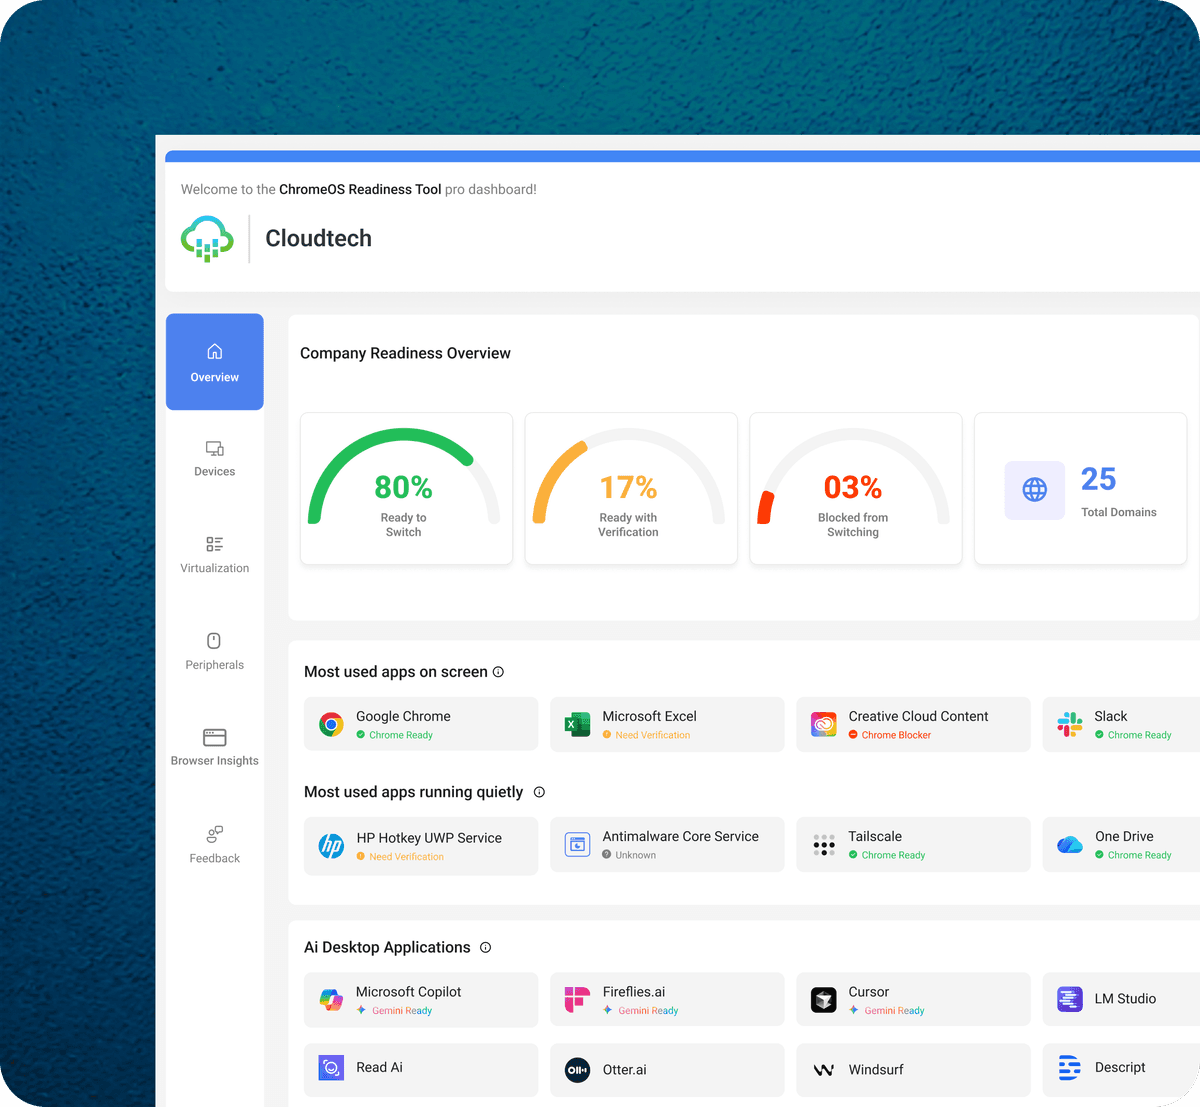1200x1107 pixels.
Task: Click info icon next to Ai Desktop Applications
Action: pos(485,947)
